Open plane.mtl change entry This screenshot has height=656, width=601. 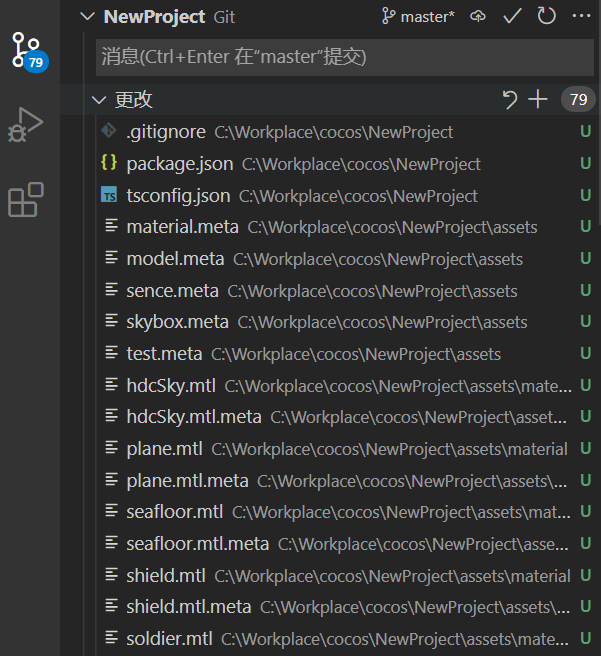tap(347, 448)
